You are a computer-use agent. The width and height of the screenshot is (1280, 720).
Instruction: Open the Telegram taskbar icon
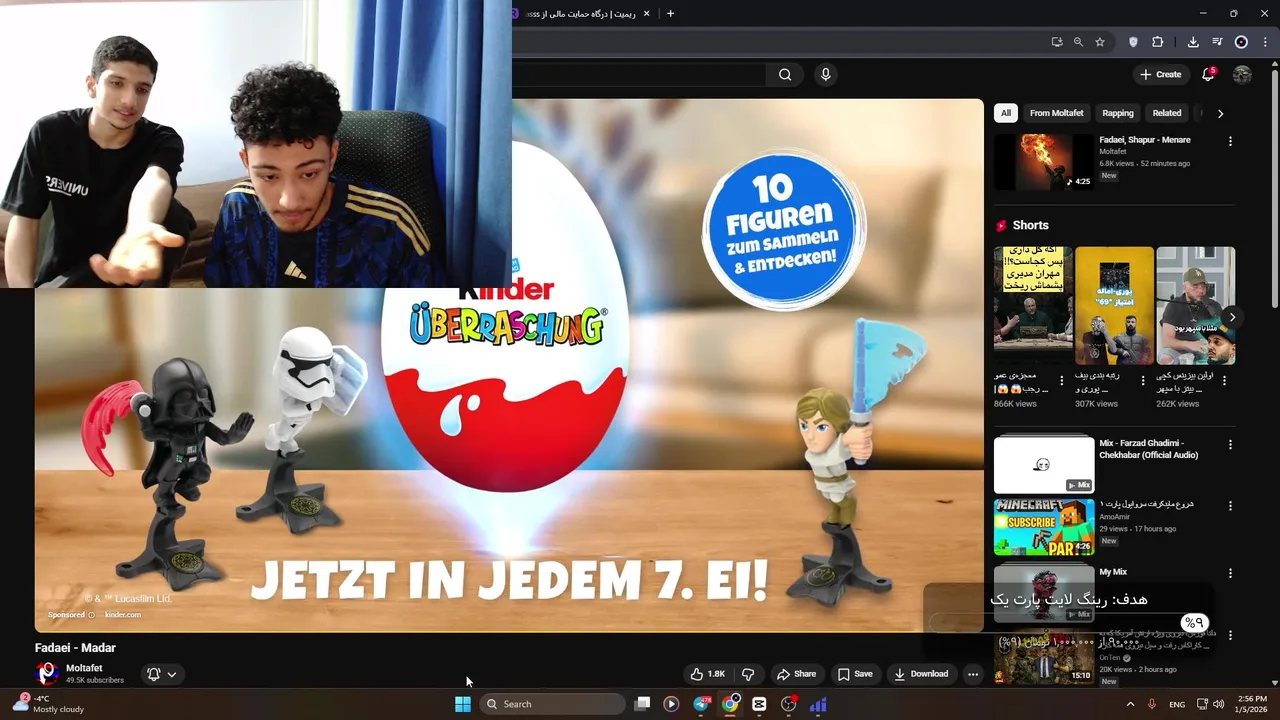[x=701, y=704]
